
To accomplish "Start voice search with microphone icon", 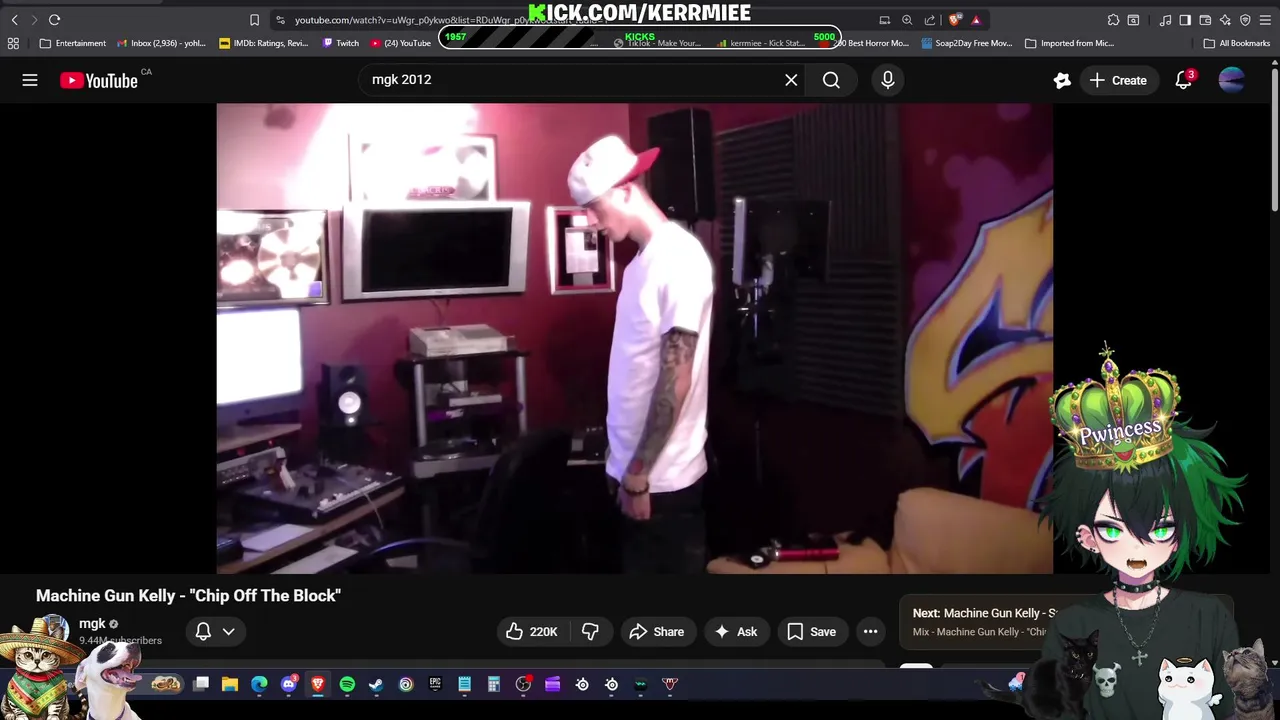I will (888, 80).
